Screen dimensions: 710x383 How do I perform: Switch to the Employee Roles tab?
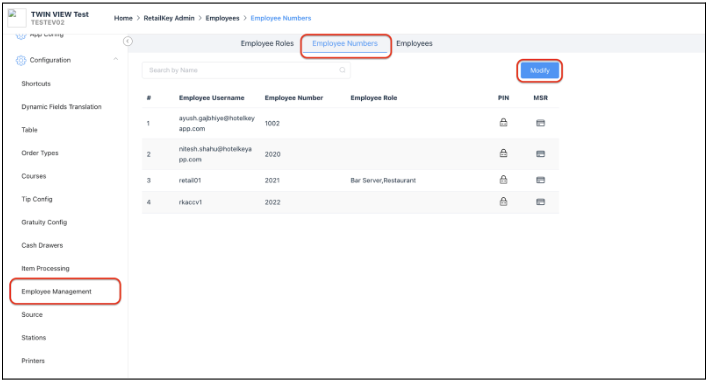(267, 43)
